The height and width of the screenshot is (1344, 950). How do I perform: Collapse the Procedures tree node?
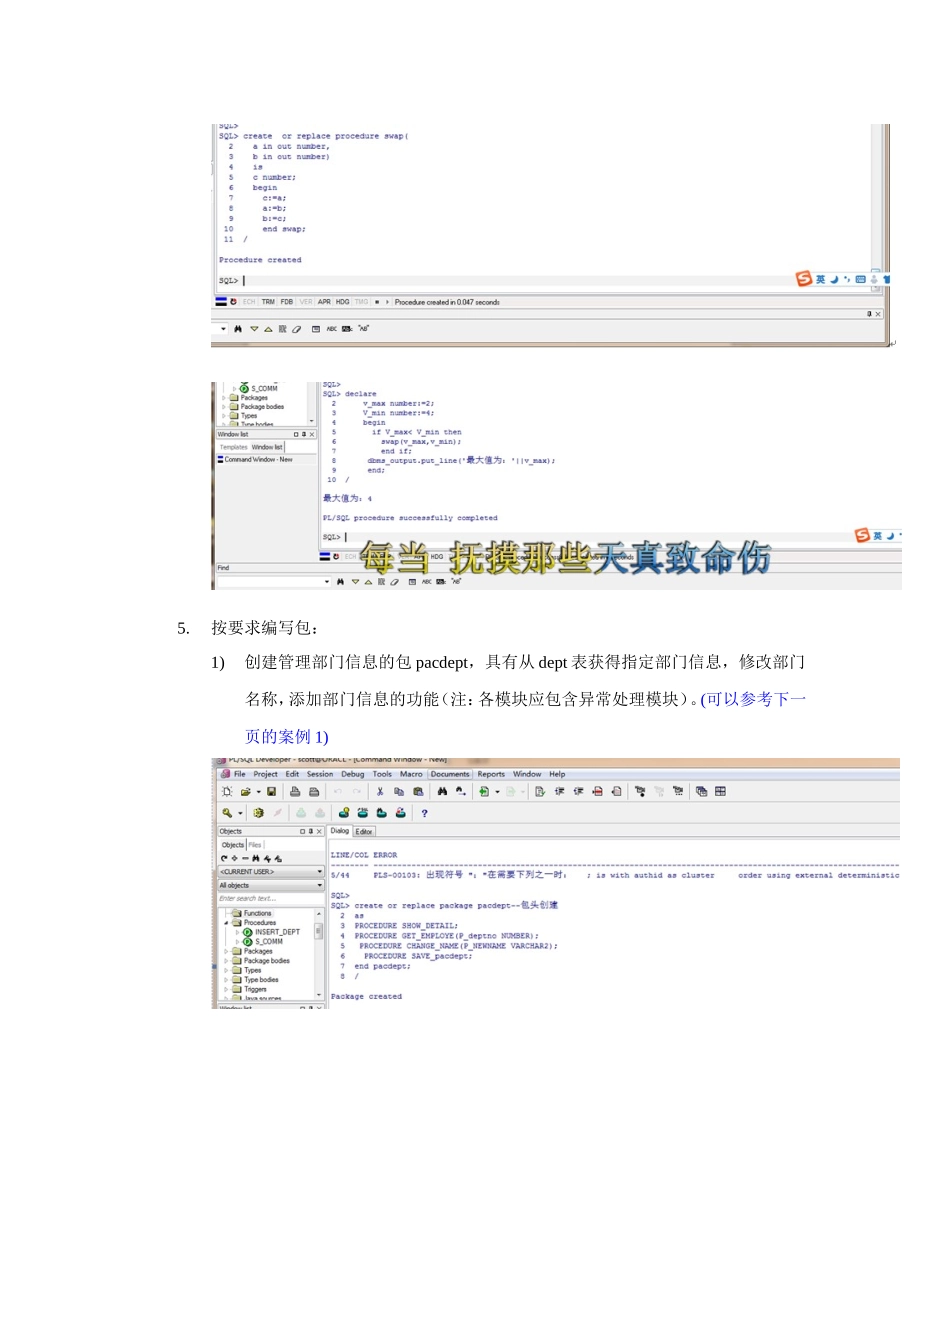pyautogui.click(x=226, y=923)
